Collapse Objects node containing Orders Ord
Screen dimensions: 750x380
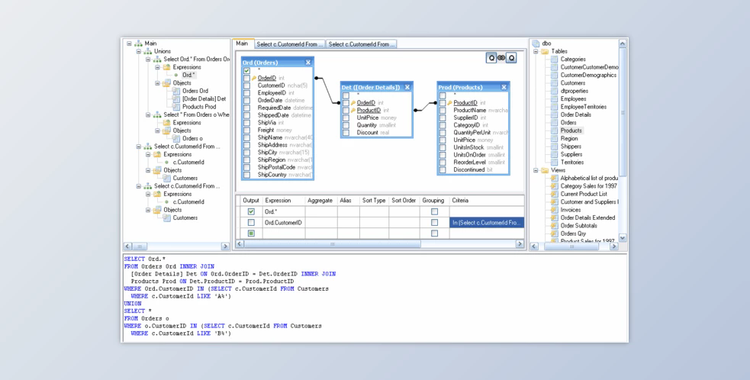click(x=157, y=83)
